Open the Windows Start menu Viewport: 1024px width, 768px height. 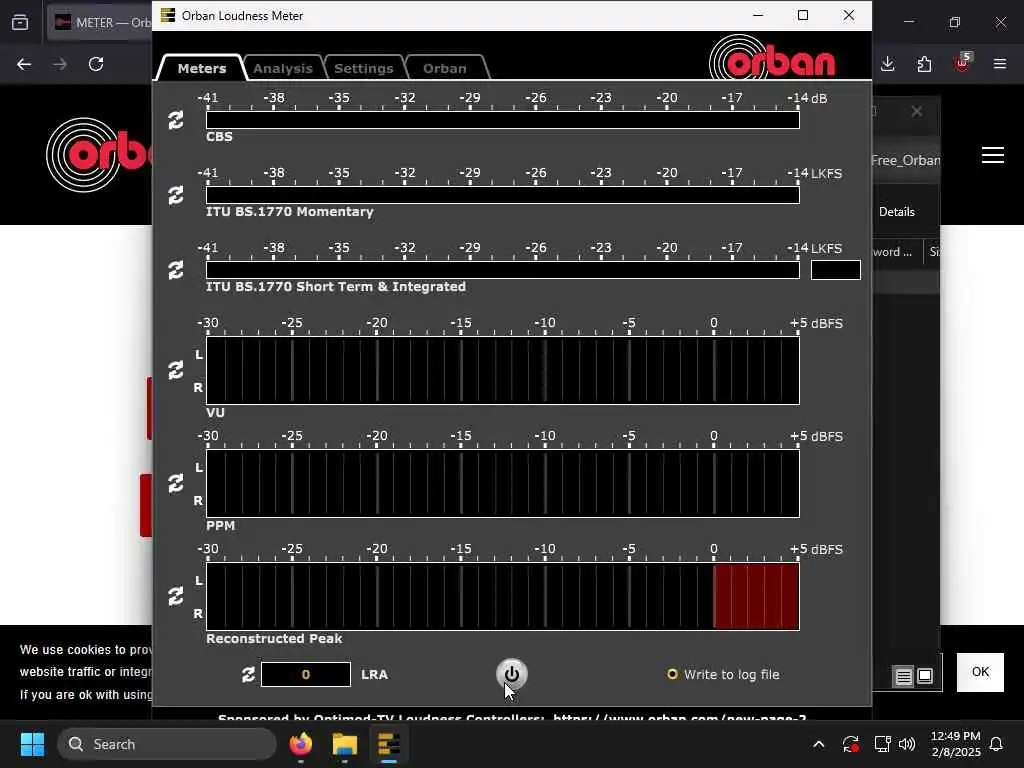tap(32, 744)
